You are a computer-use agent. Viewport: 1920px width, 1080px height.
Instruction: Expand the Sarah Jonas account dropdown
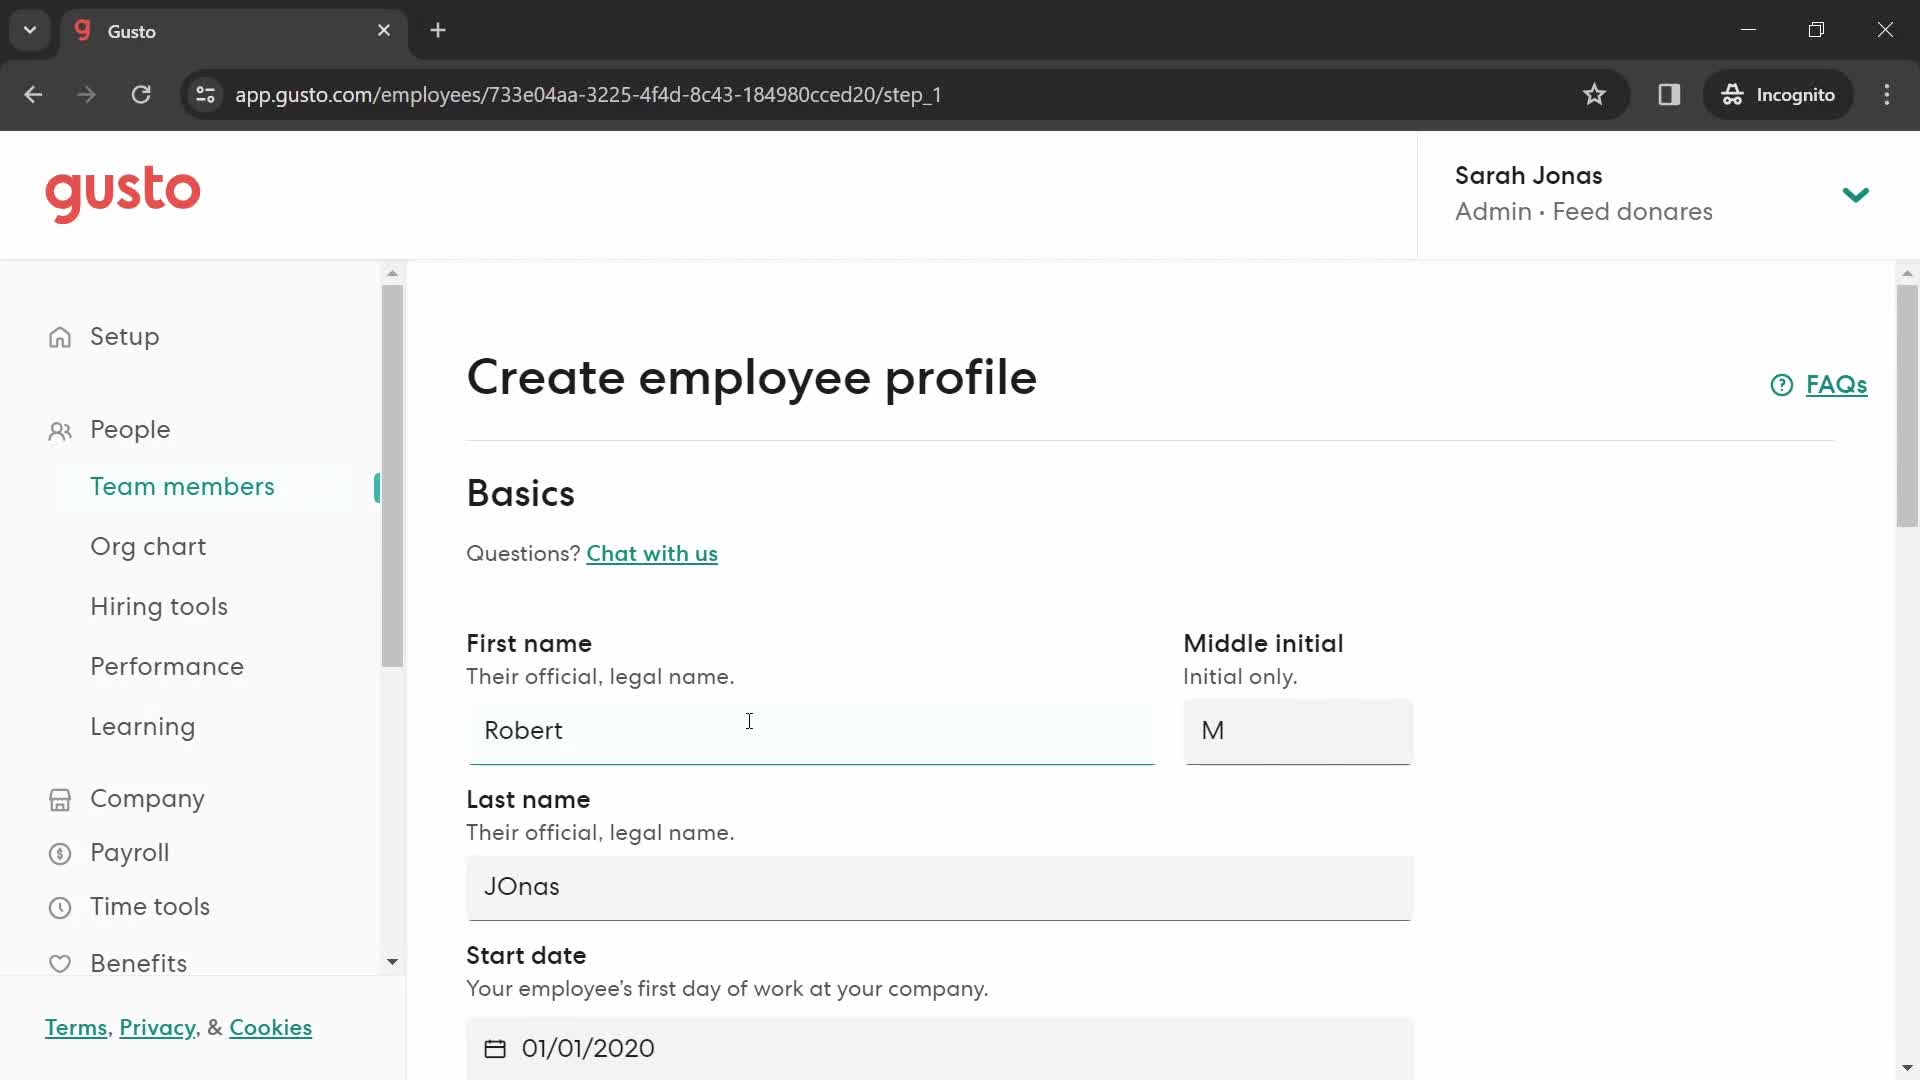tap(1859, 194)
